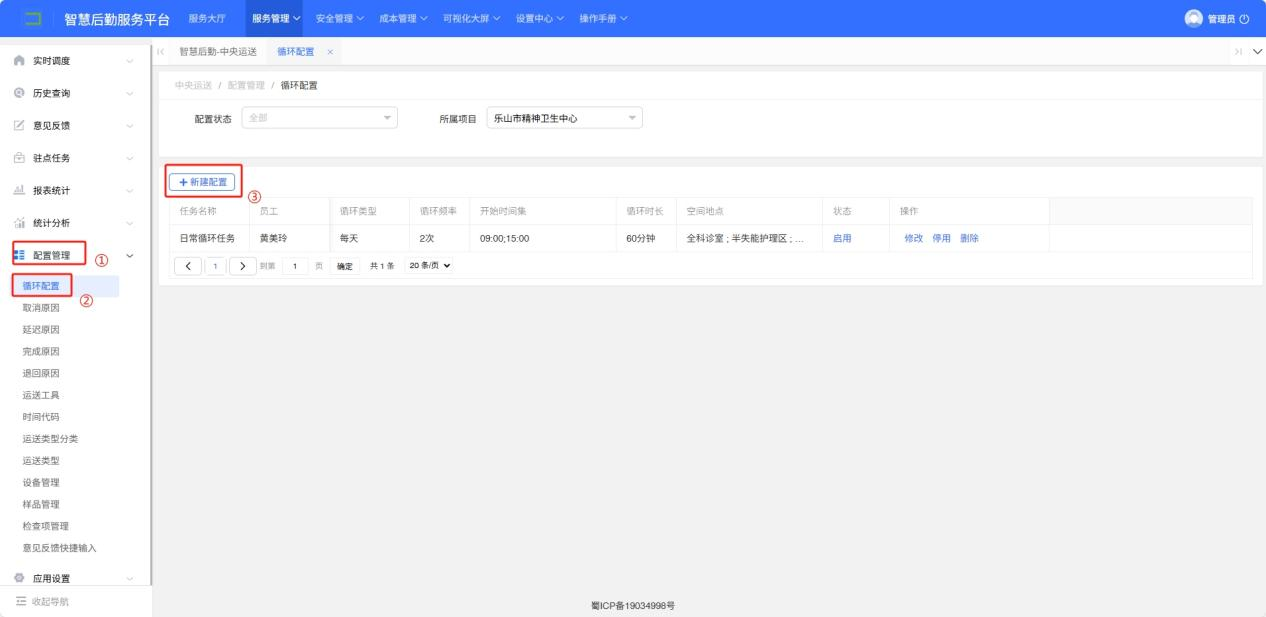Open the tab options chevron at far right
The width and height of the screenshot is (1266, 617).
pos(1257,51)
